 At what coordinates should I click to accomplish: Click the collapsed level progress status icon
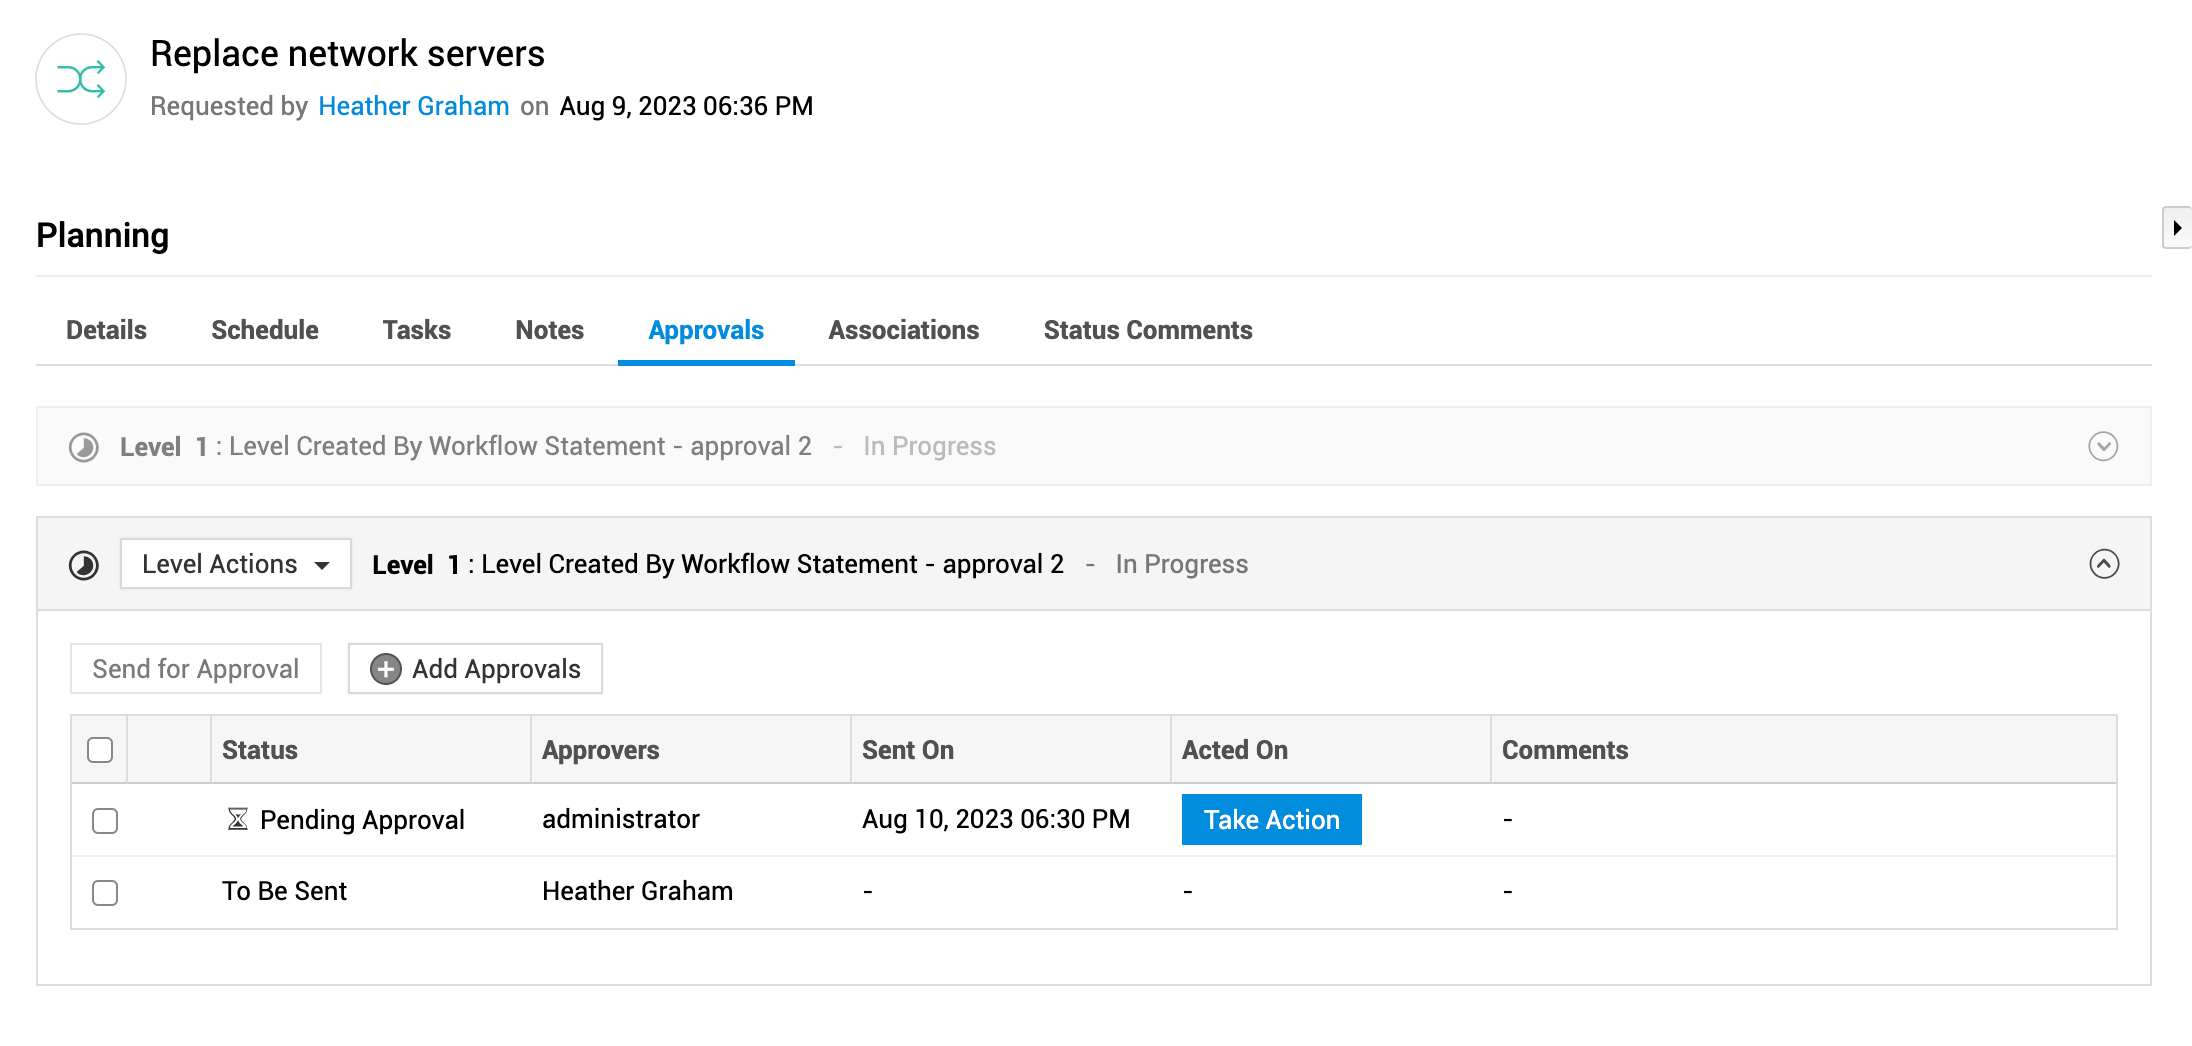(84, 447)
